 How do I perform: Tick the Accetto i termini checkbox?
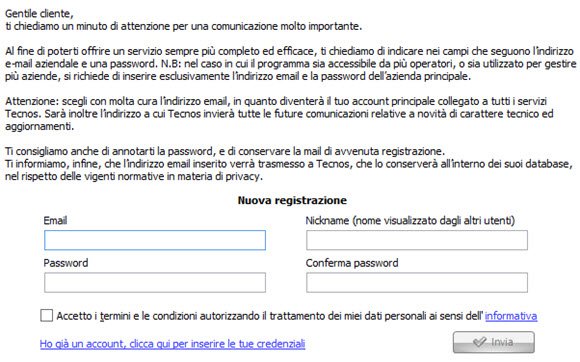point(47,315)
